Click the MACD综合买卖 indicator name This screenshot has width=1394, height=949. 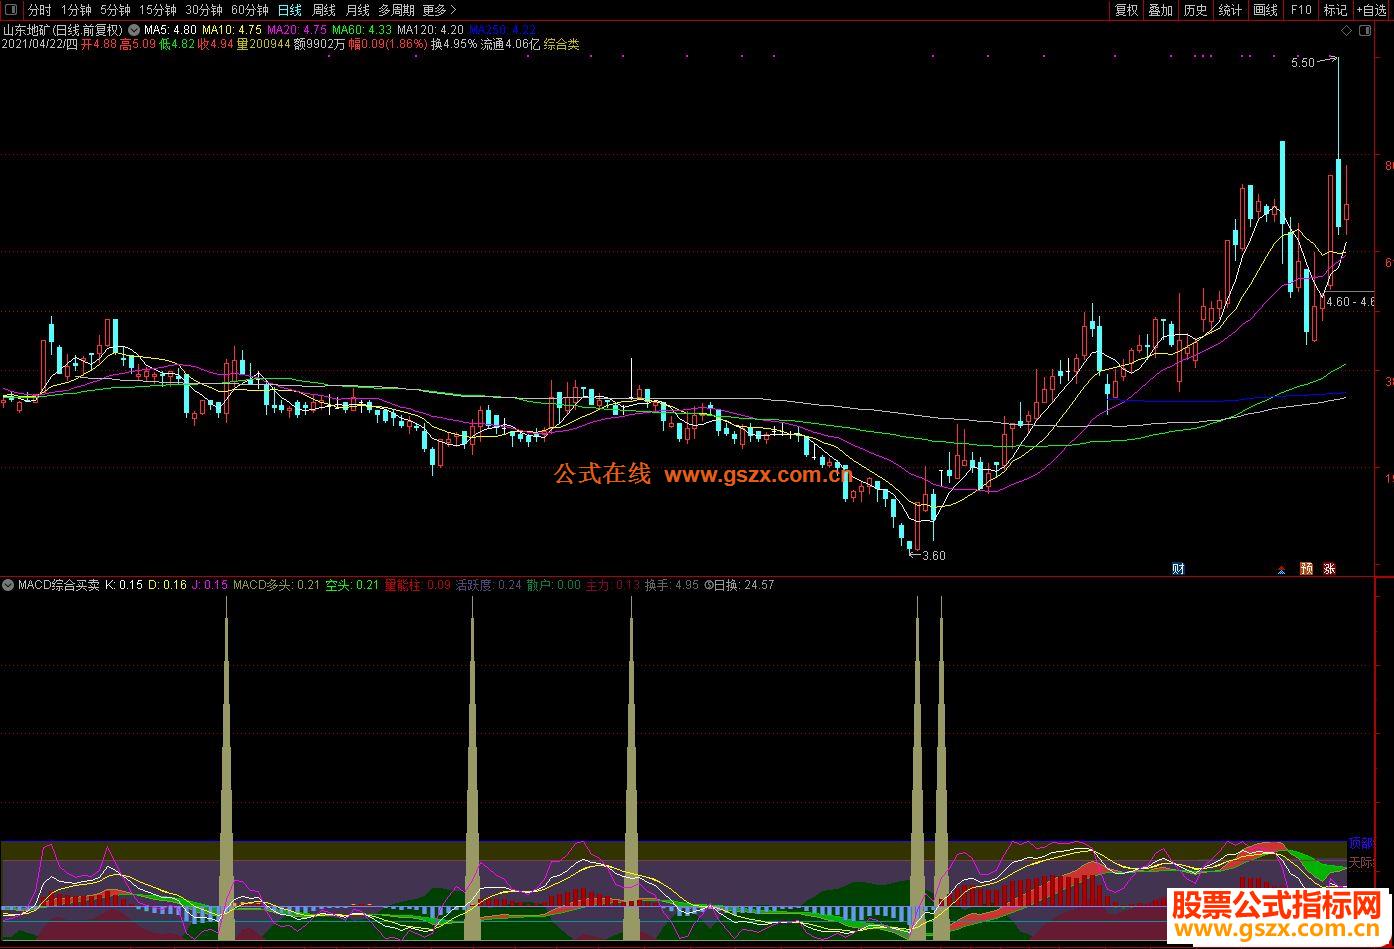coord(58,585)
